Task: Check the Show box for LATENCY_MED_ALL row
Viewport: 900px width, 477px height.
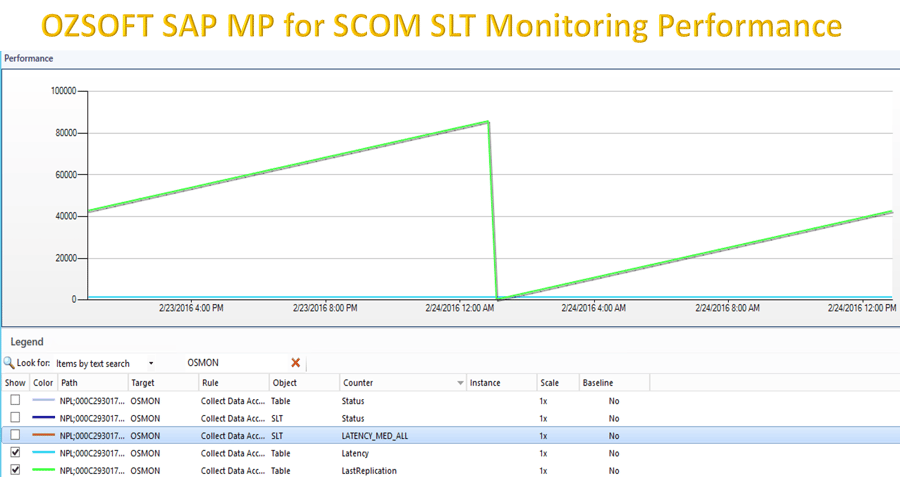Action: 15,435
